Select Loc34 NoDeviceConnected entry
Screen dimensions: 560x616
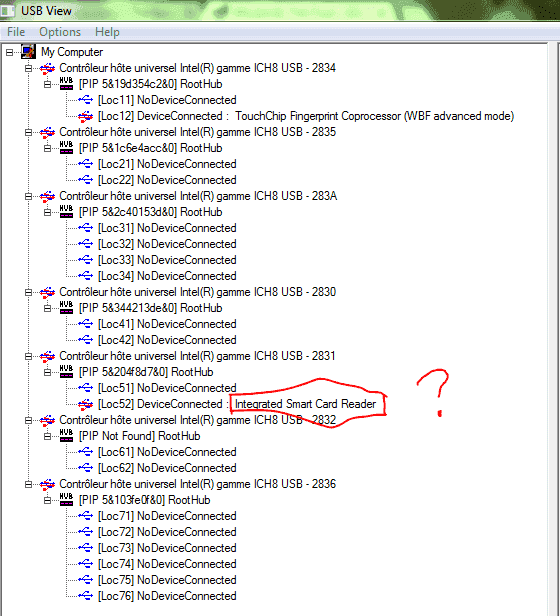167,276
